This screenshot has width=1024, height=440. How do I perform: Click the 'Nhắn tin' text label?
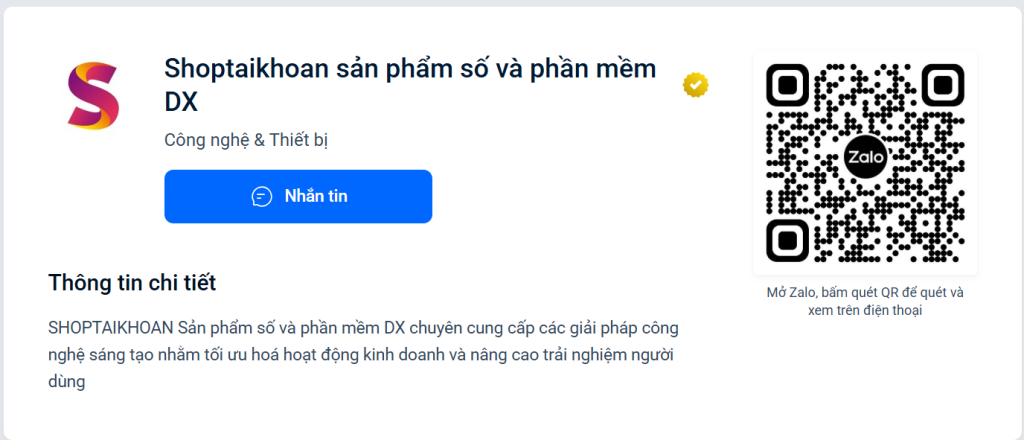click(x=316, y=196)
